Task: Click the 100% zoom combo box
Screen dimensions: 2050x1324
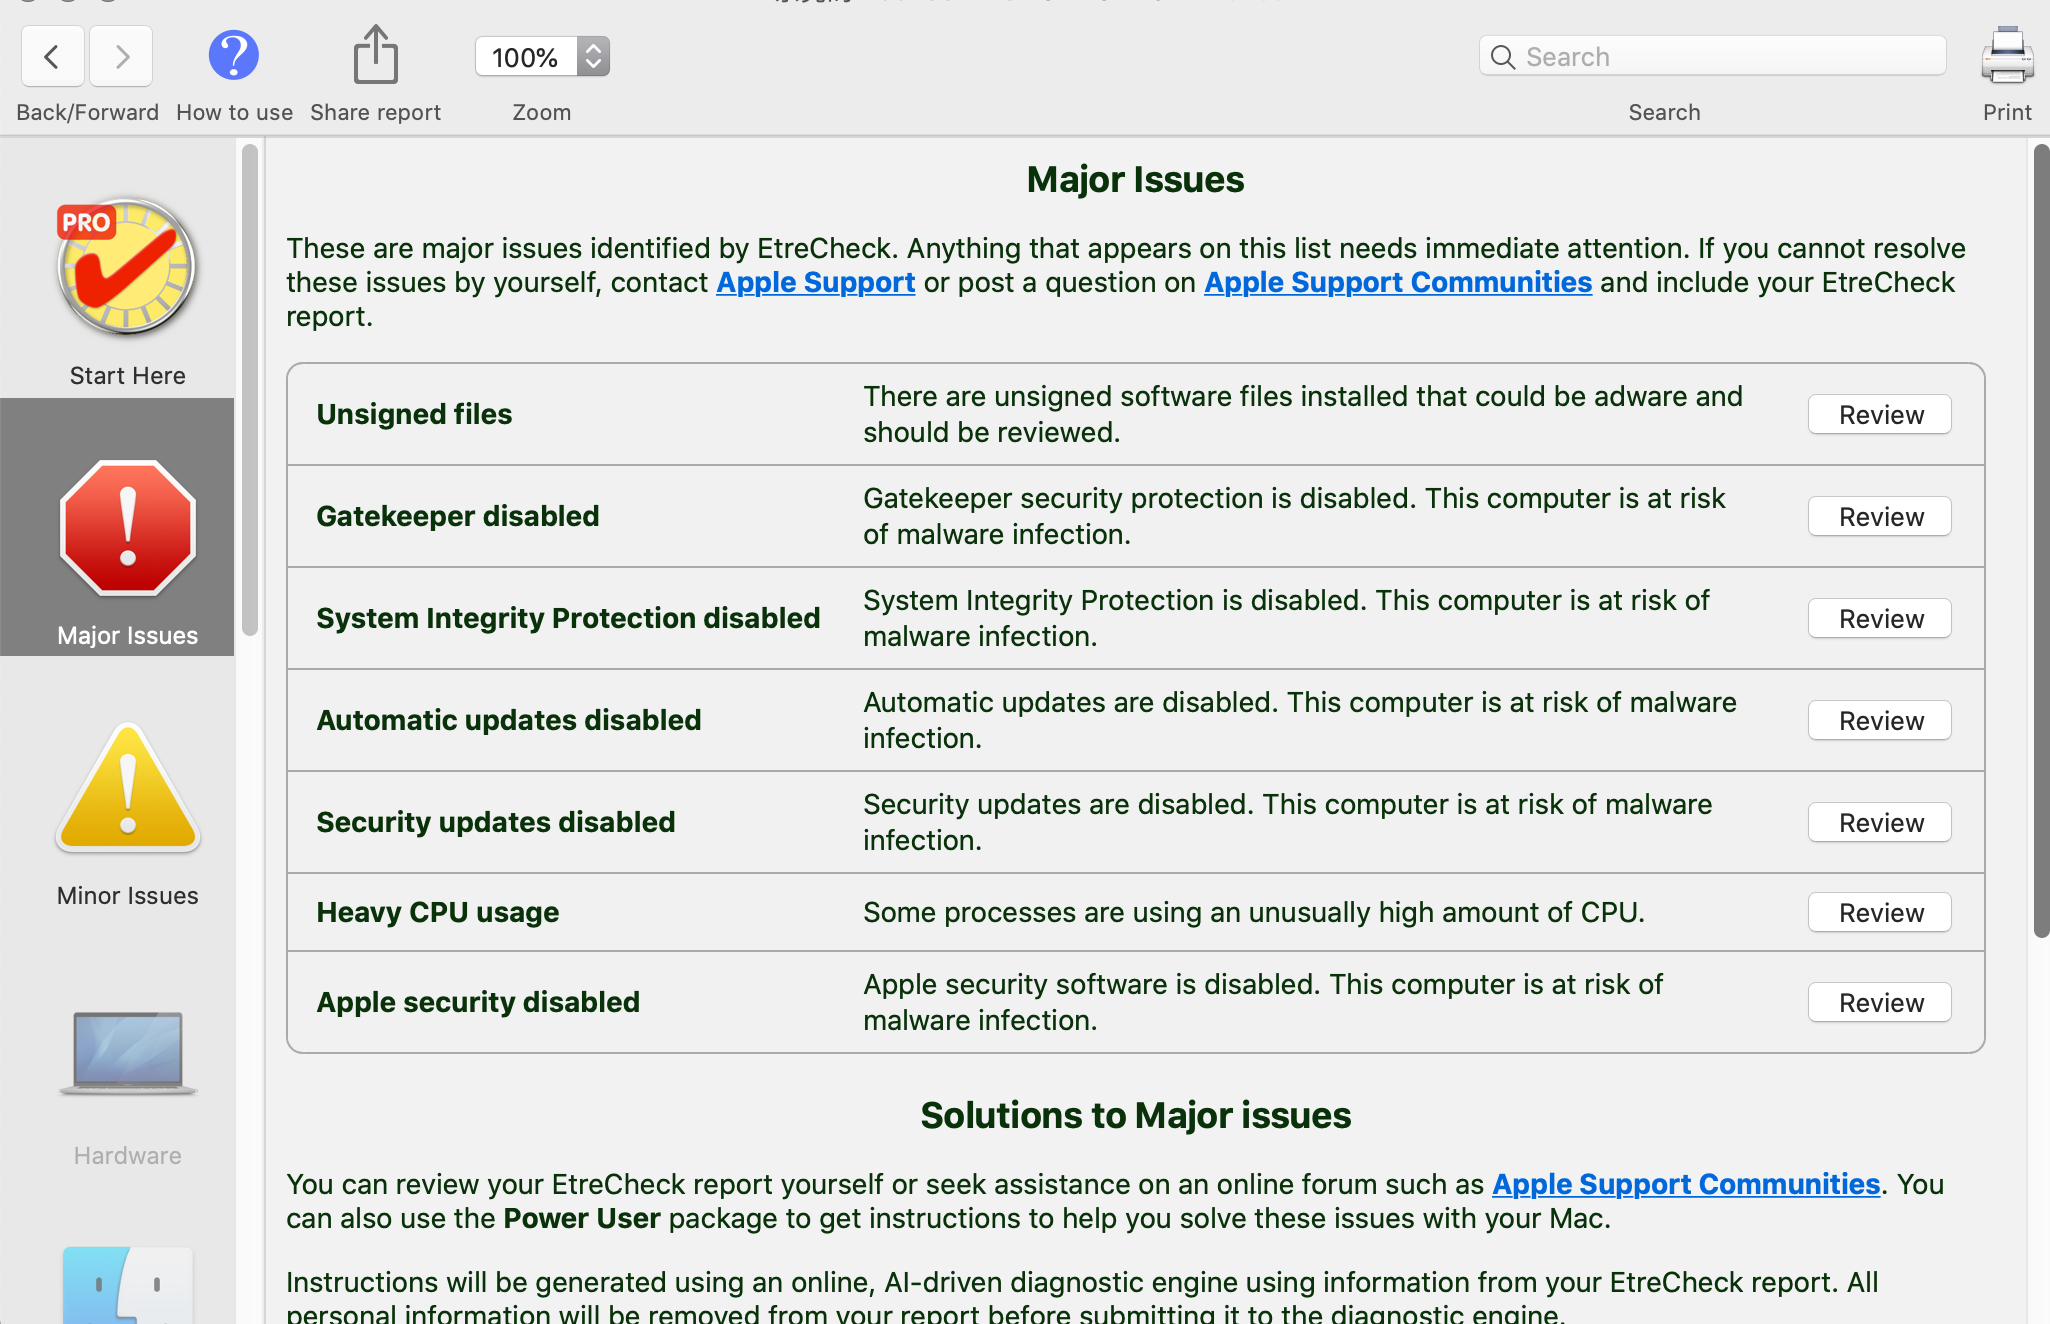Action: [x=526, y=57]
